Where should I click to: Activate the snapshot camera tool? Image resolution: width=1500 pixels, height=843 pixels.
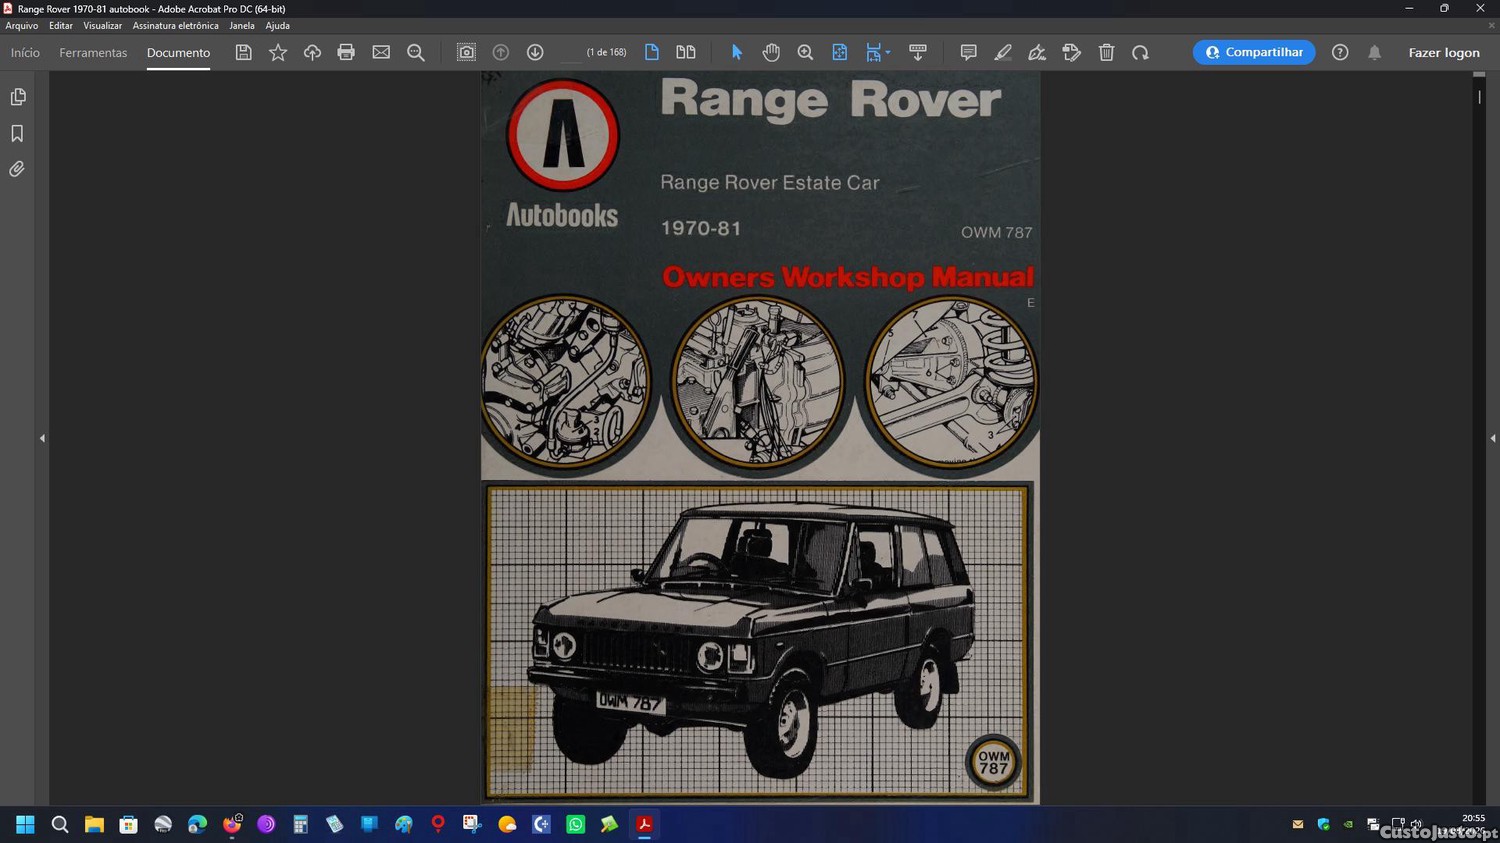pyautogui.click(x=466, y=52)
